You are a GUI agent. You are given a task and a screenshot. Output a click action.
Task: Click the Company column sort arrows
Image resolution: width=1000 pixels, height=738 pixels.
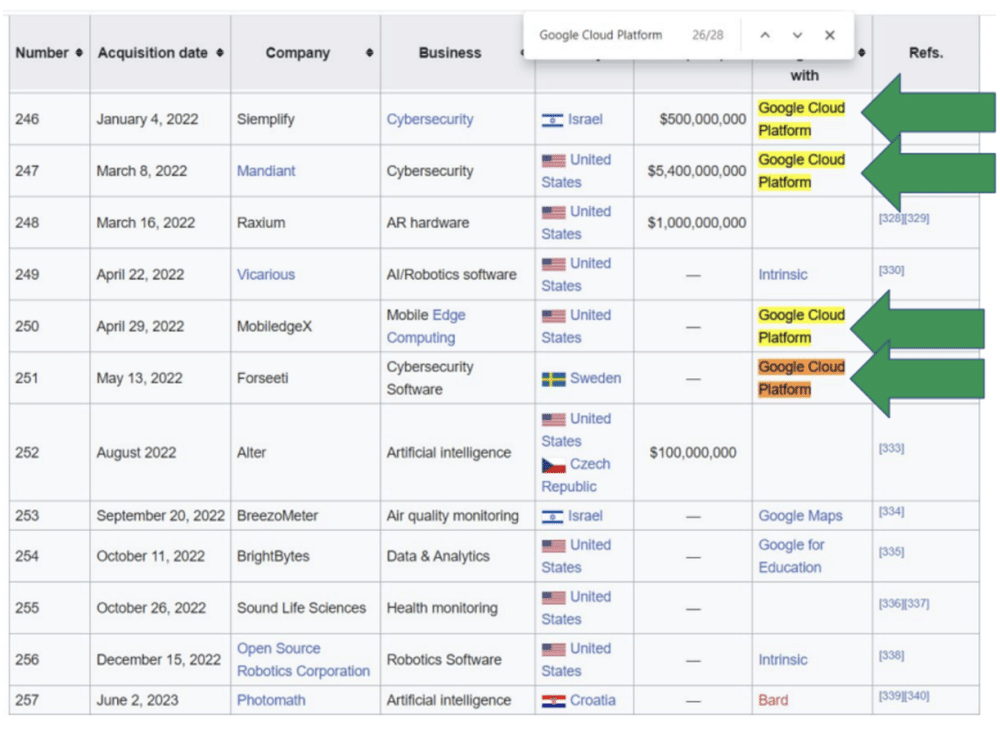370,53
